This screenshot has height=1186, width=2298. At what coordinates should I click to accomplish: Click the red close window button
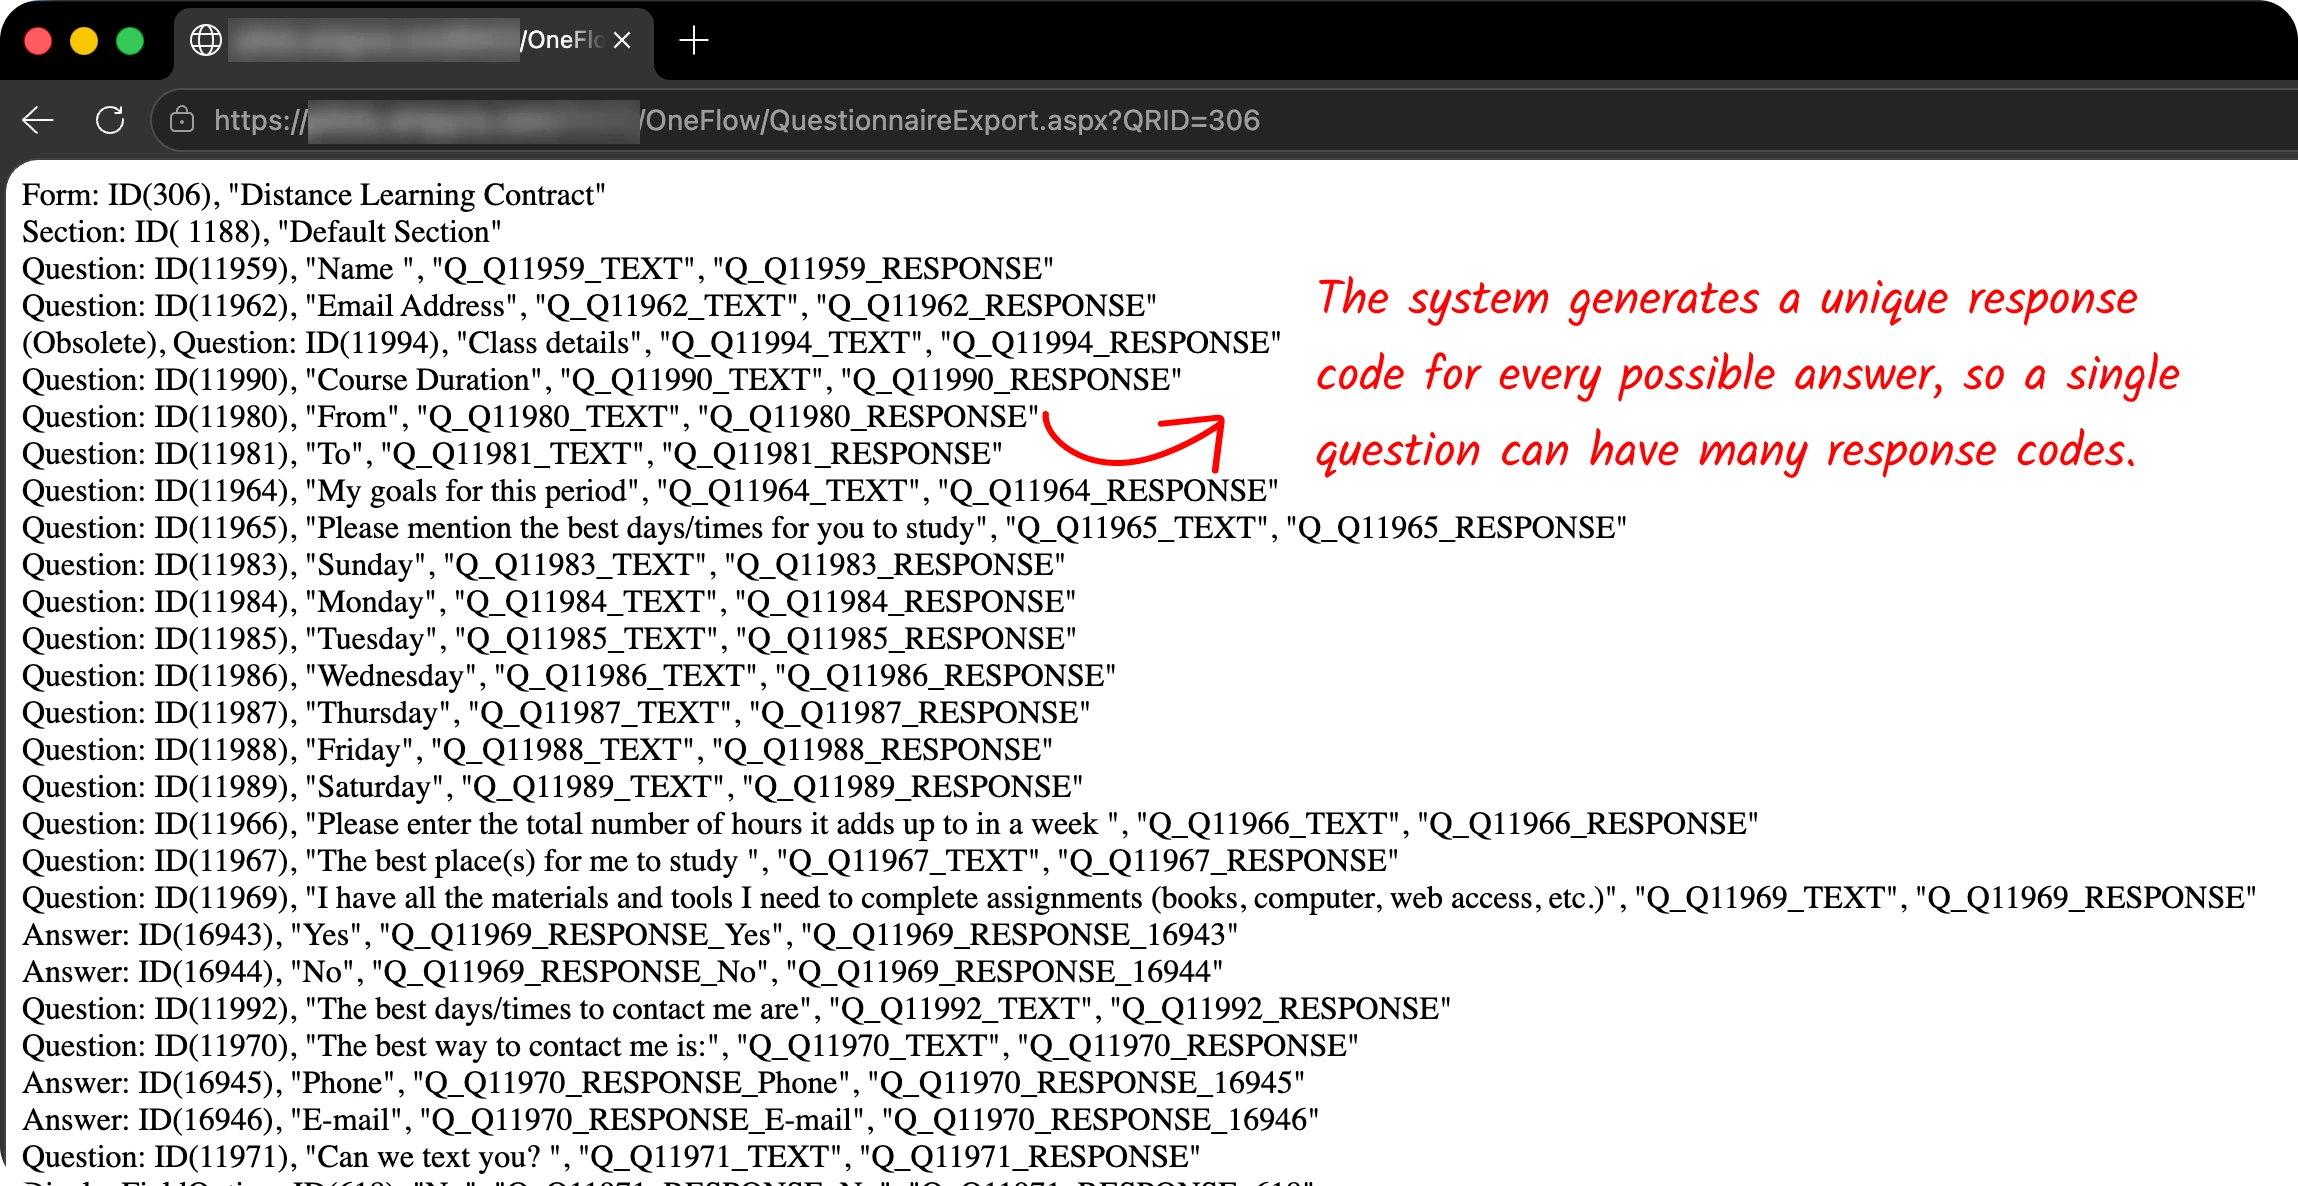click(38, 41)
